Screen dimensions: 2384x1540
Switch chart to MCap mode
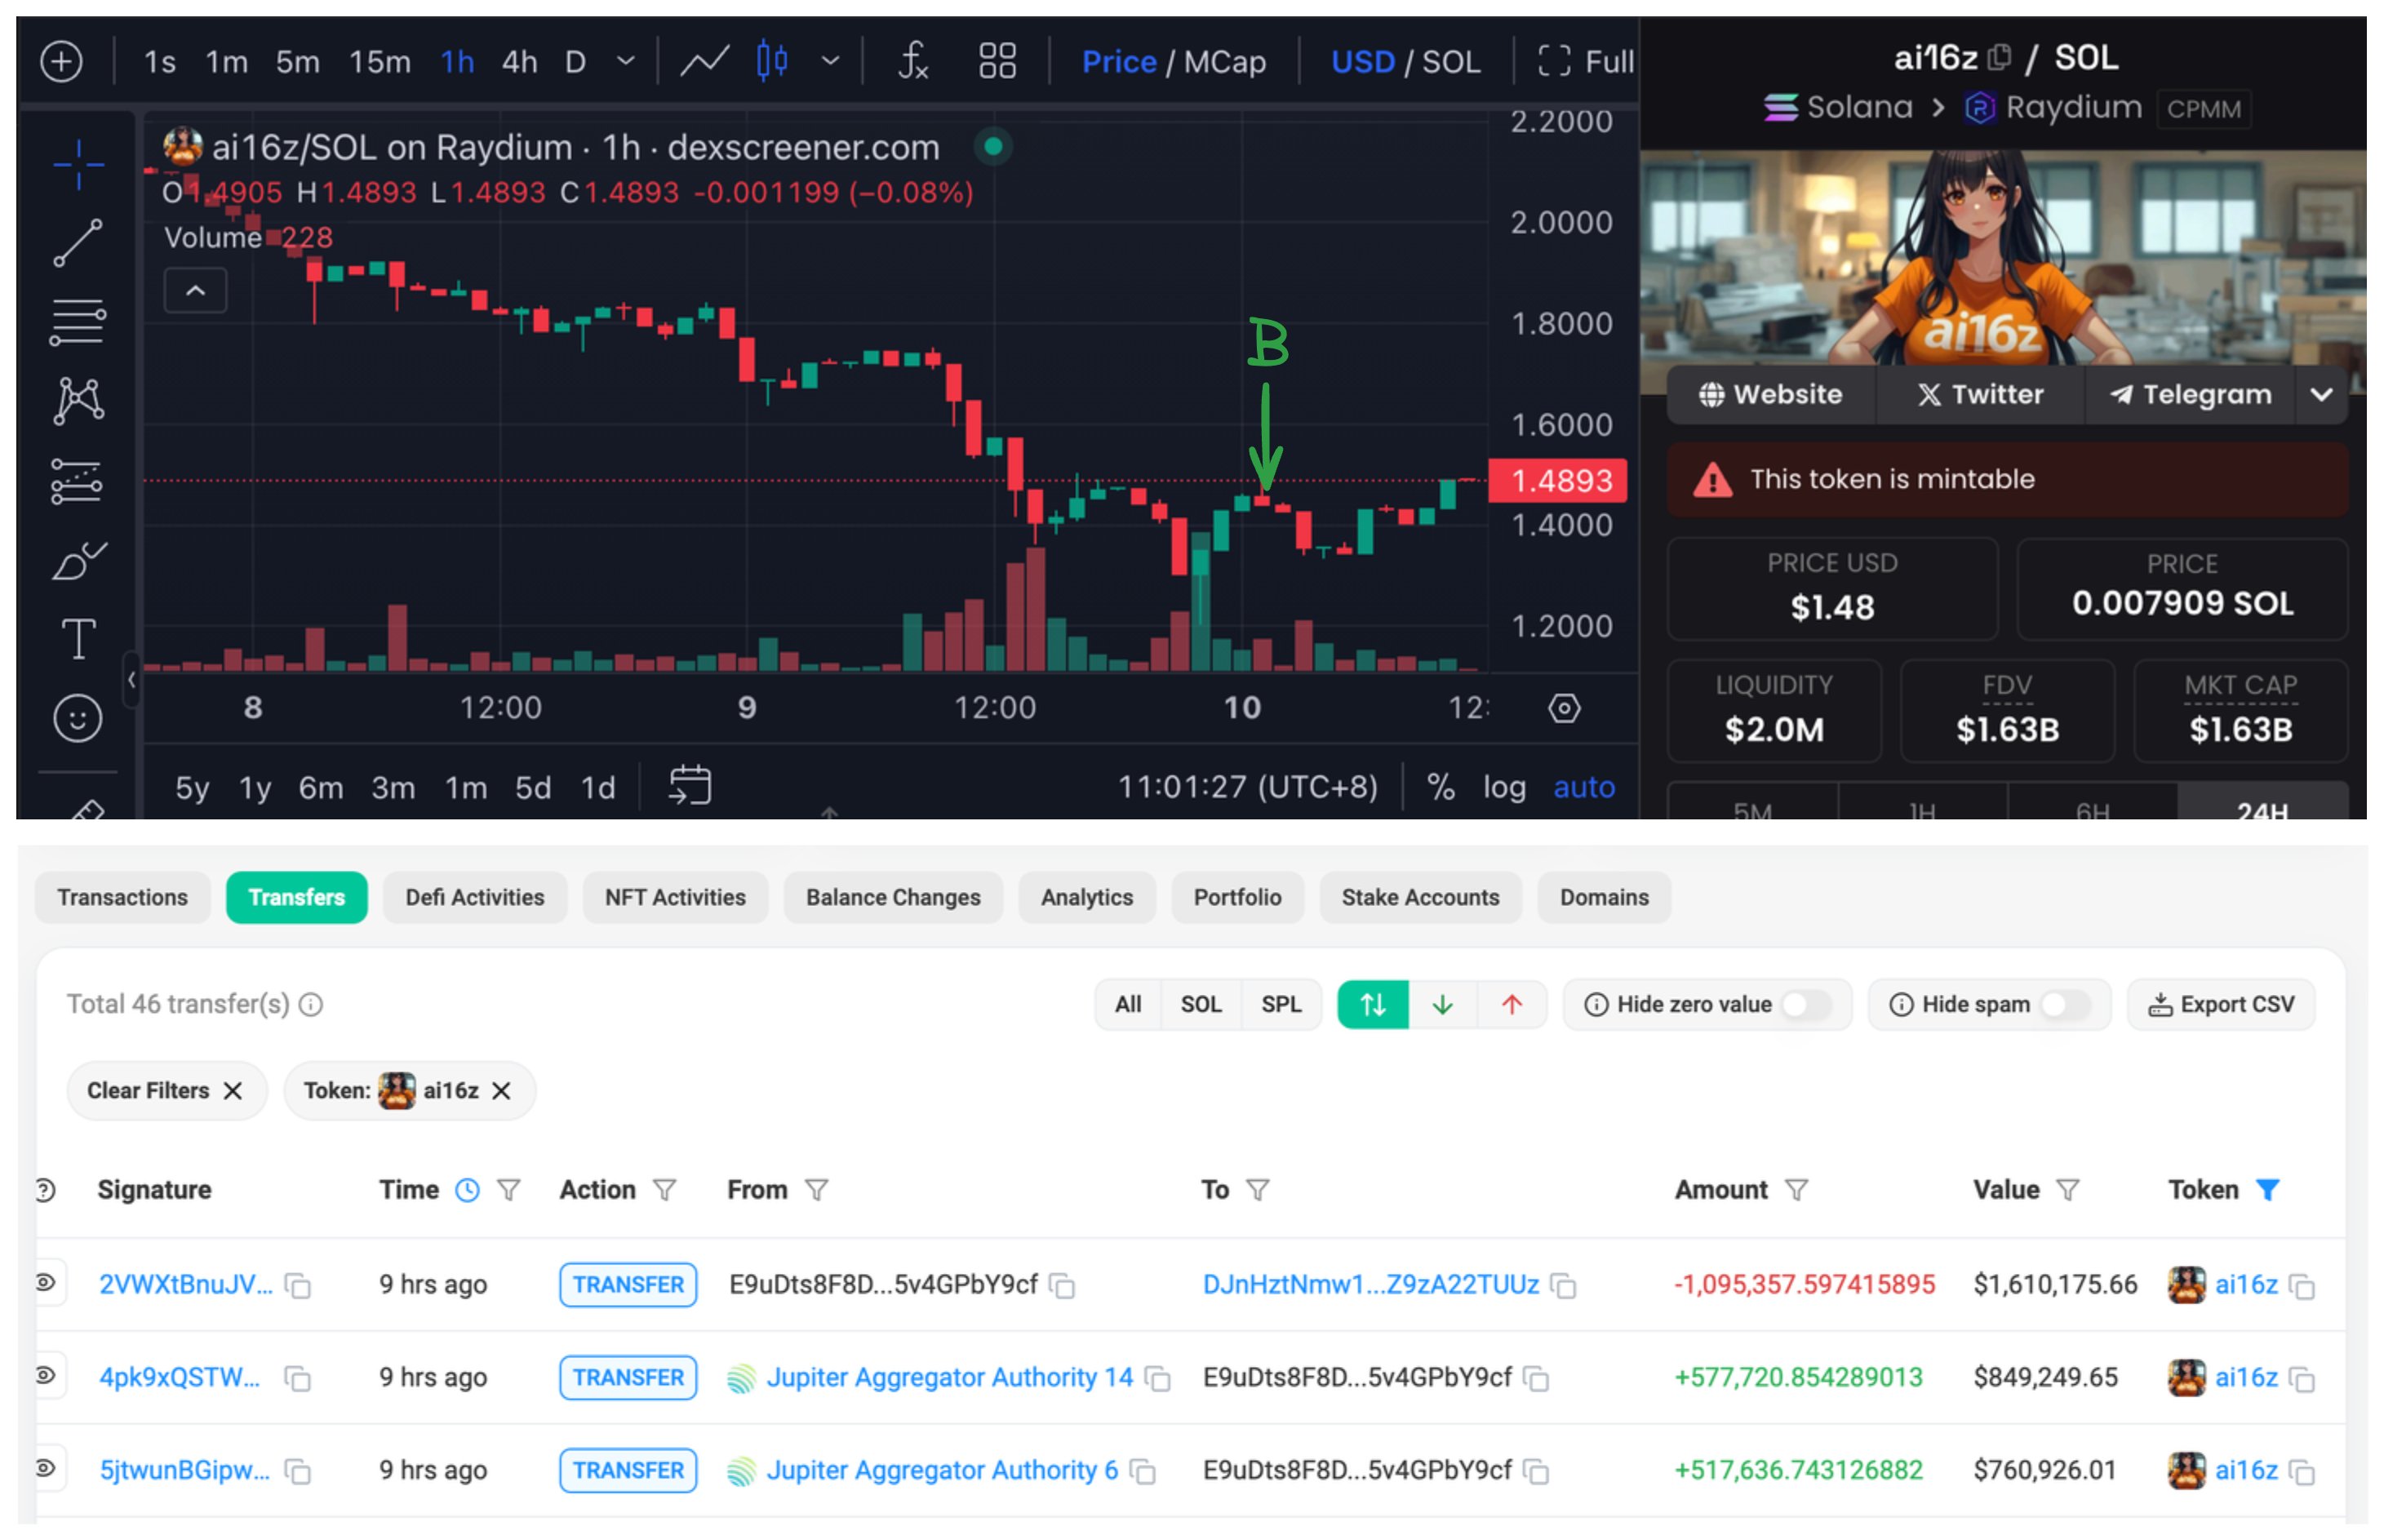[1225, 62]
